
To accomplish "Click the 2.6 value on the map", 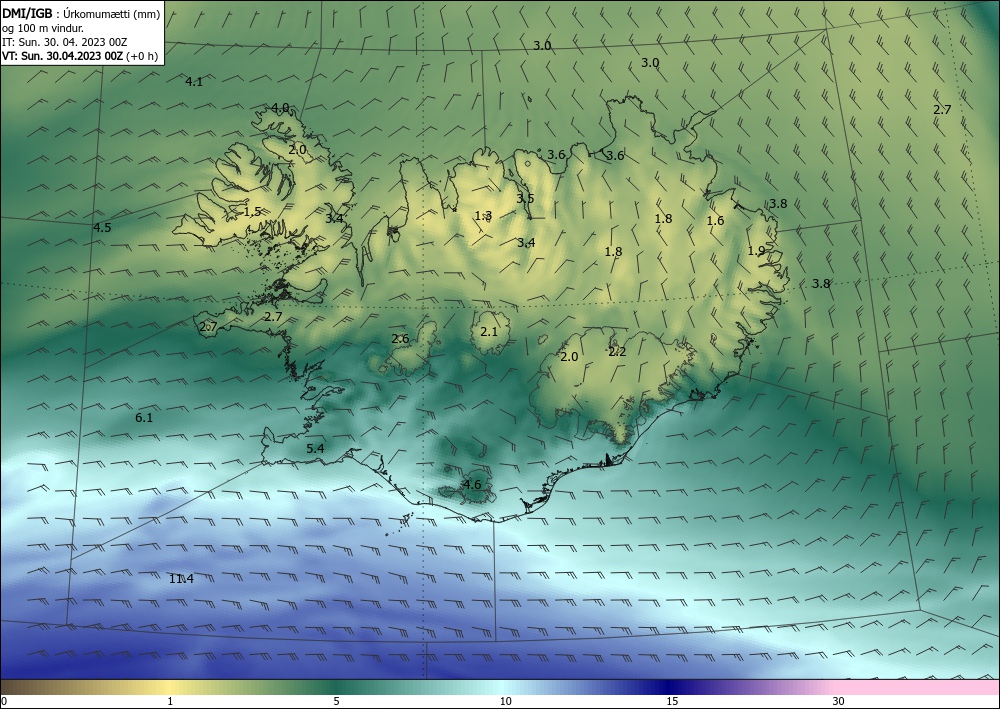I will coord(400,339).
